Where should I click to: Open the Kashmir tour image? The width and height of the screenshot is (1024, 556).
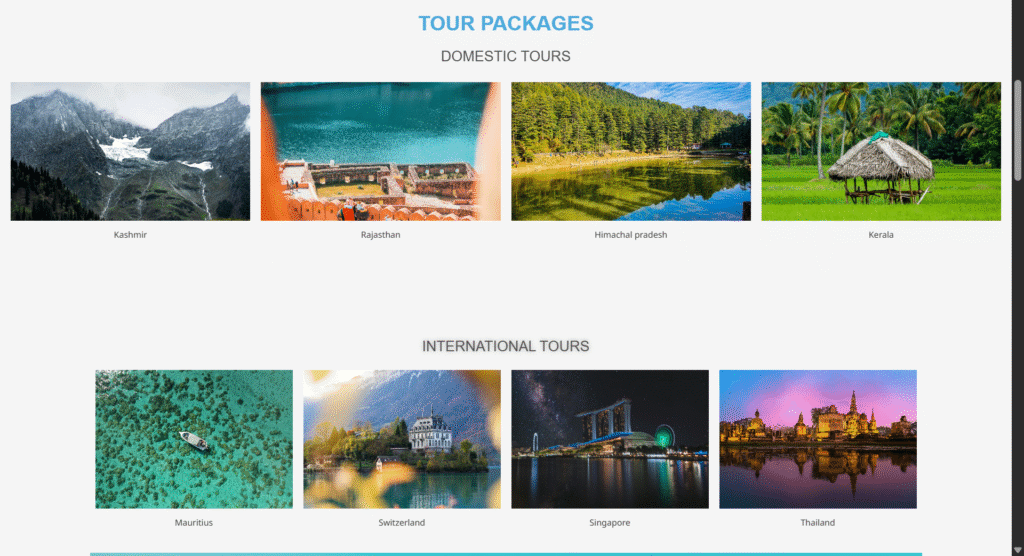point(130,151)
